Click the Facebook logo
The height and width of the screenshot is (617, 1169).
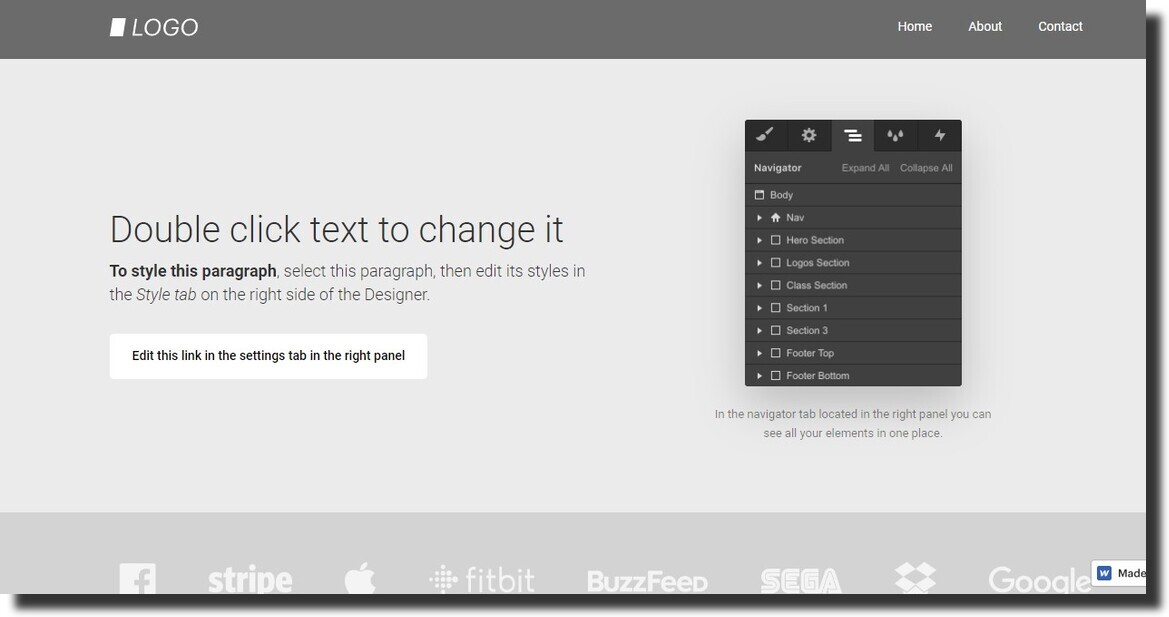[x=138, y=579]
